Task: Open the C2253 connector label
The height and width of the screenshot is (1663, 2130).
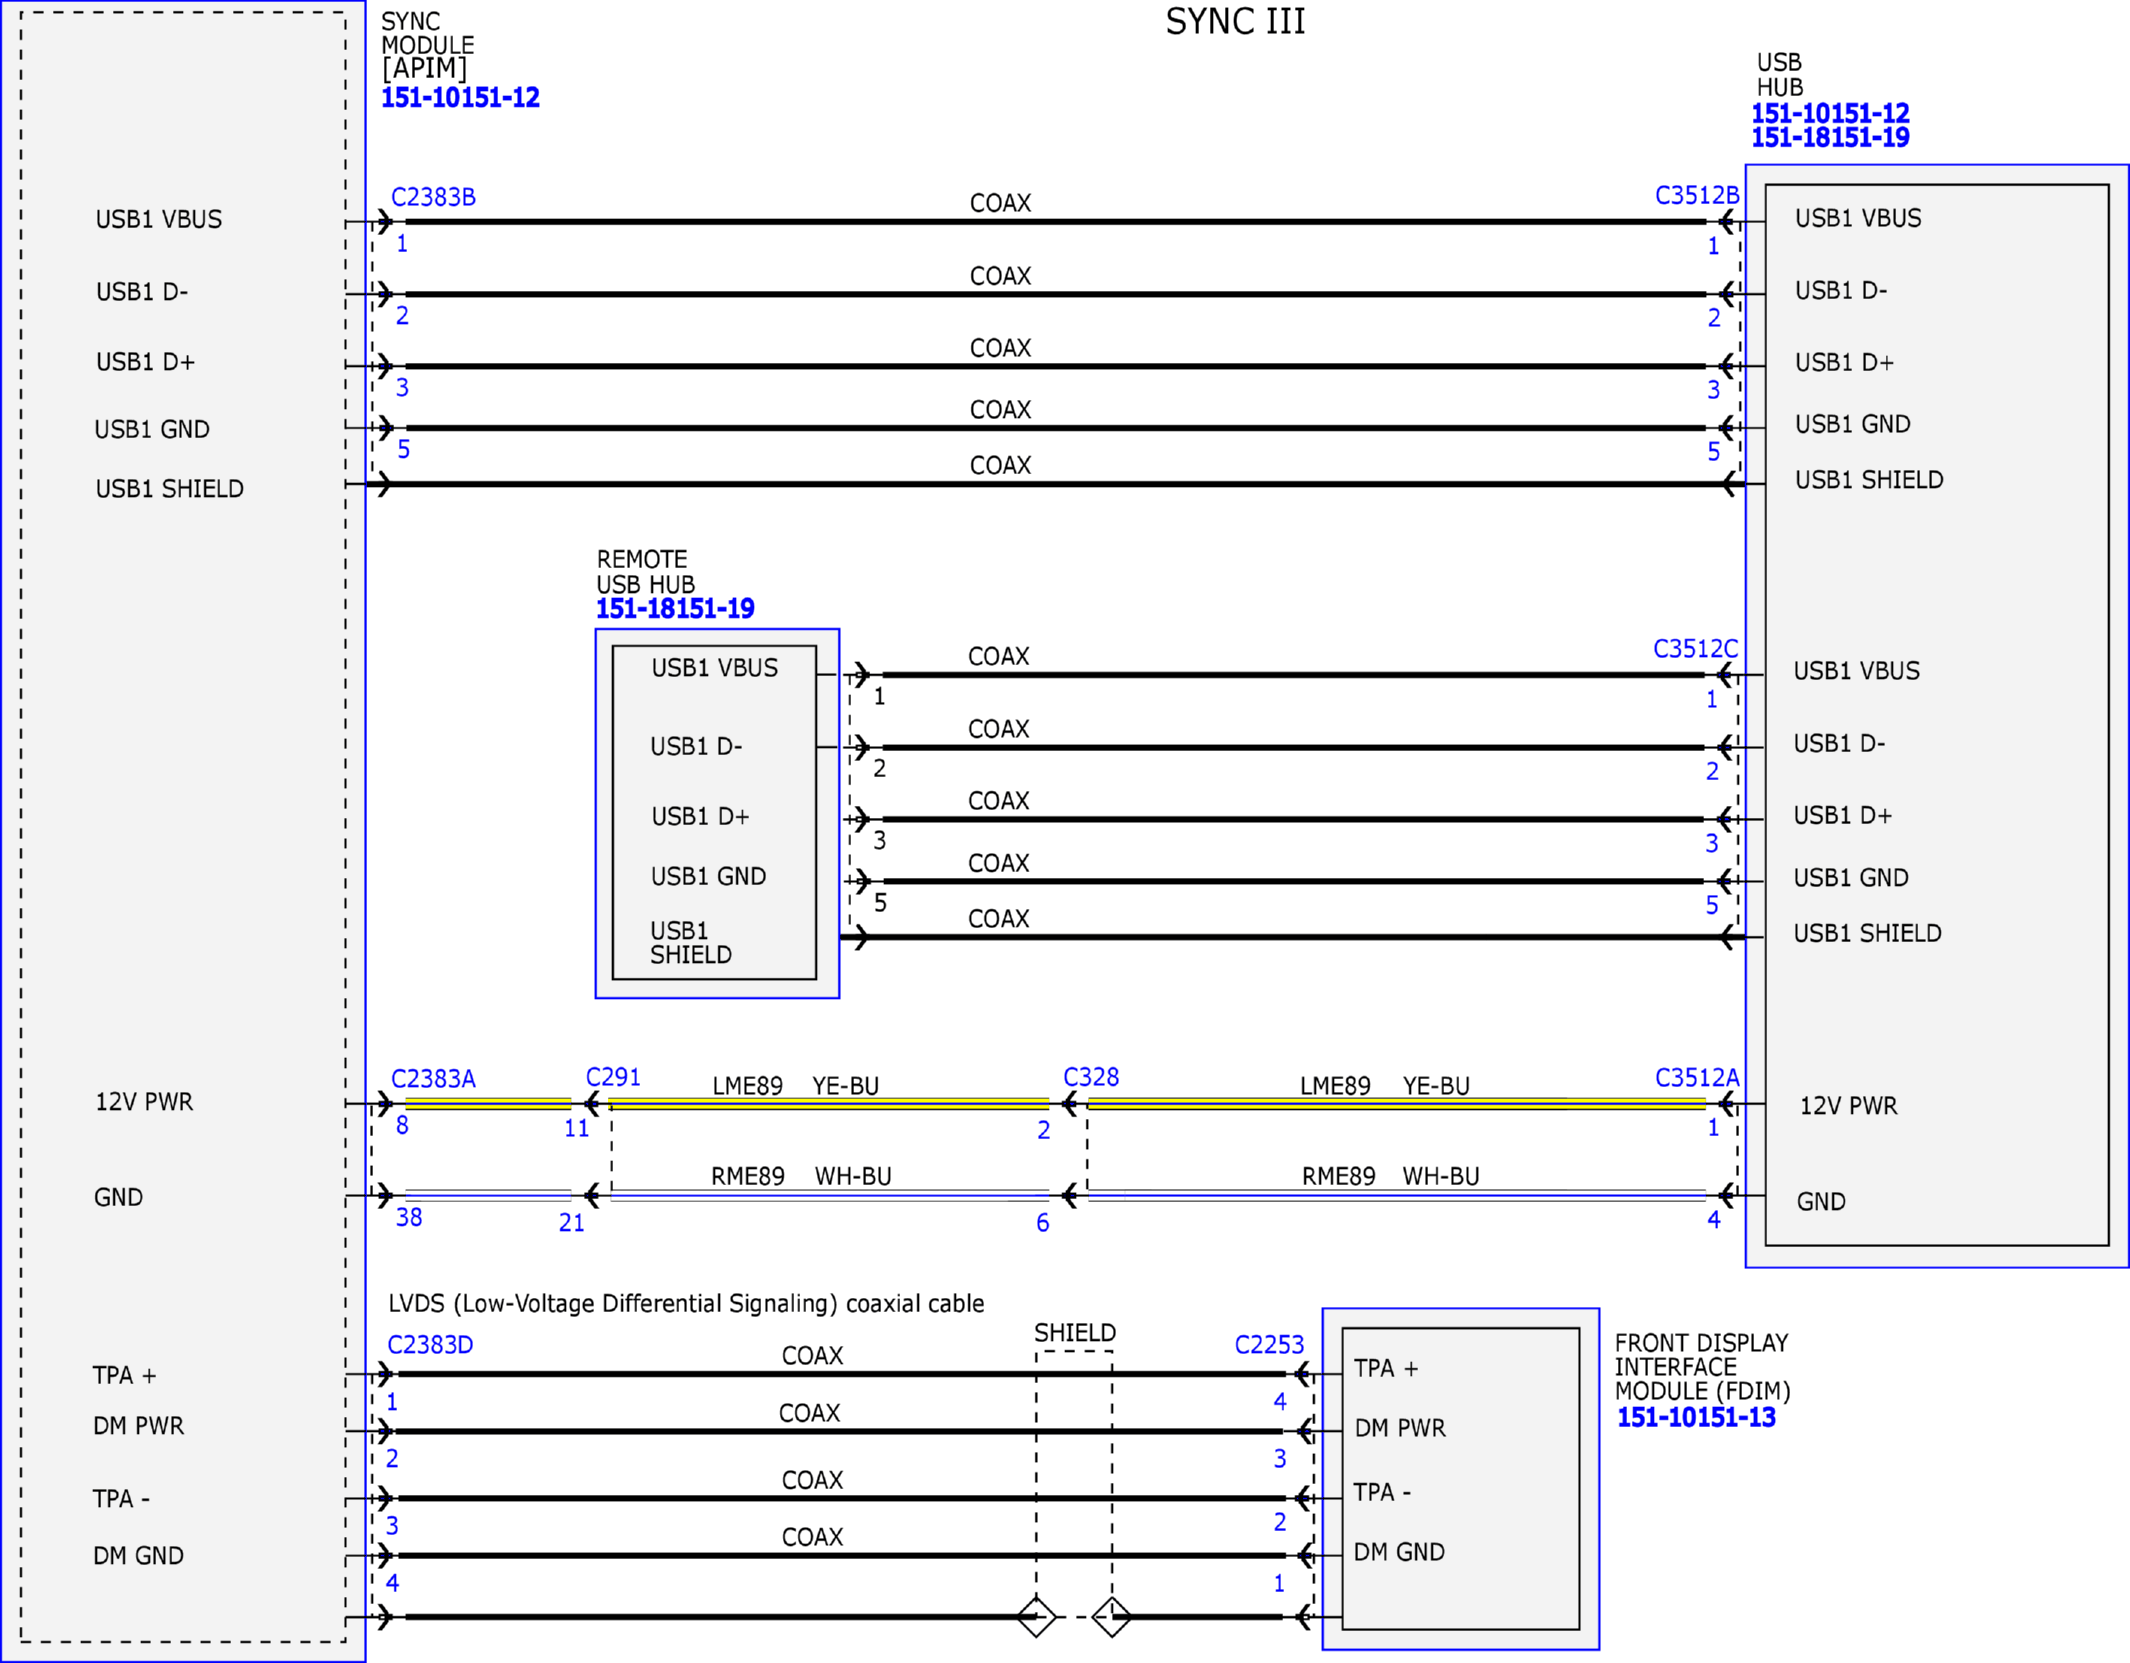Action: (x=1269, y=1345)
